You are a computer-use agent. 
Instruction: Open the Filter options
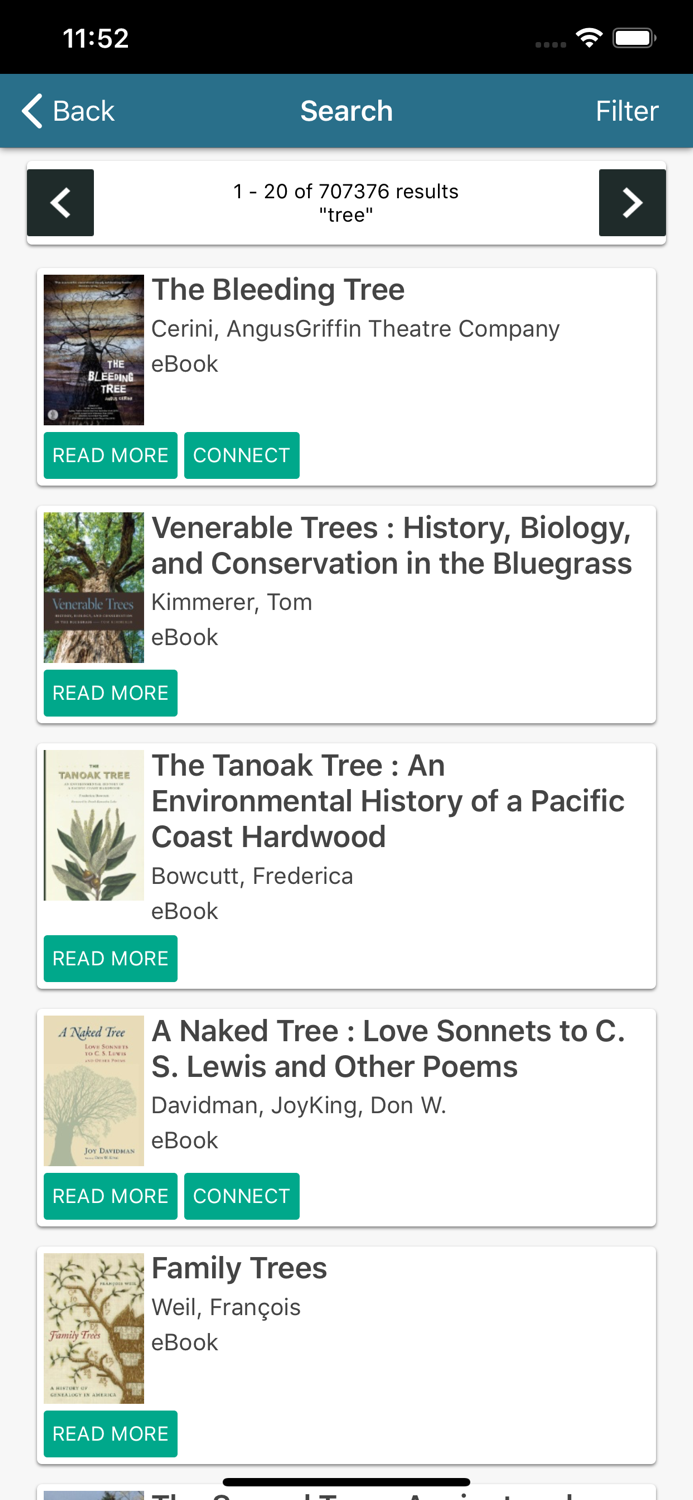tap(626, 111)
